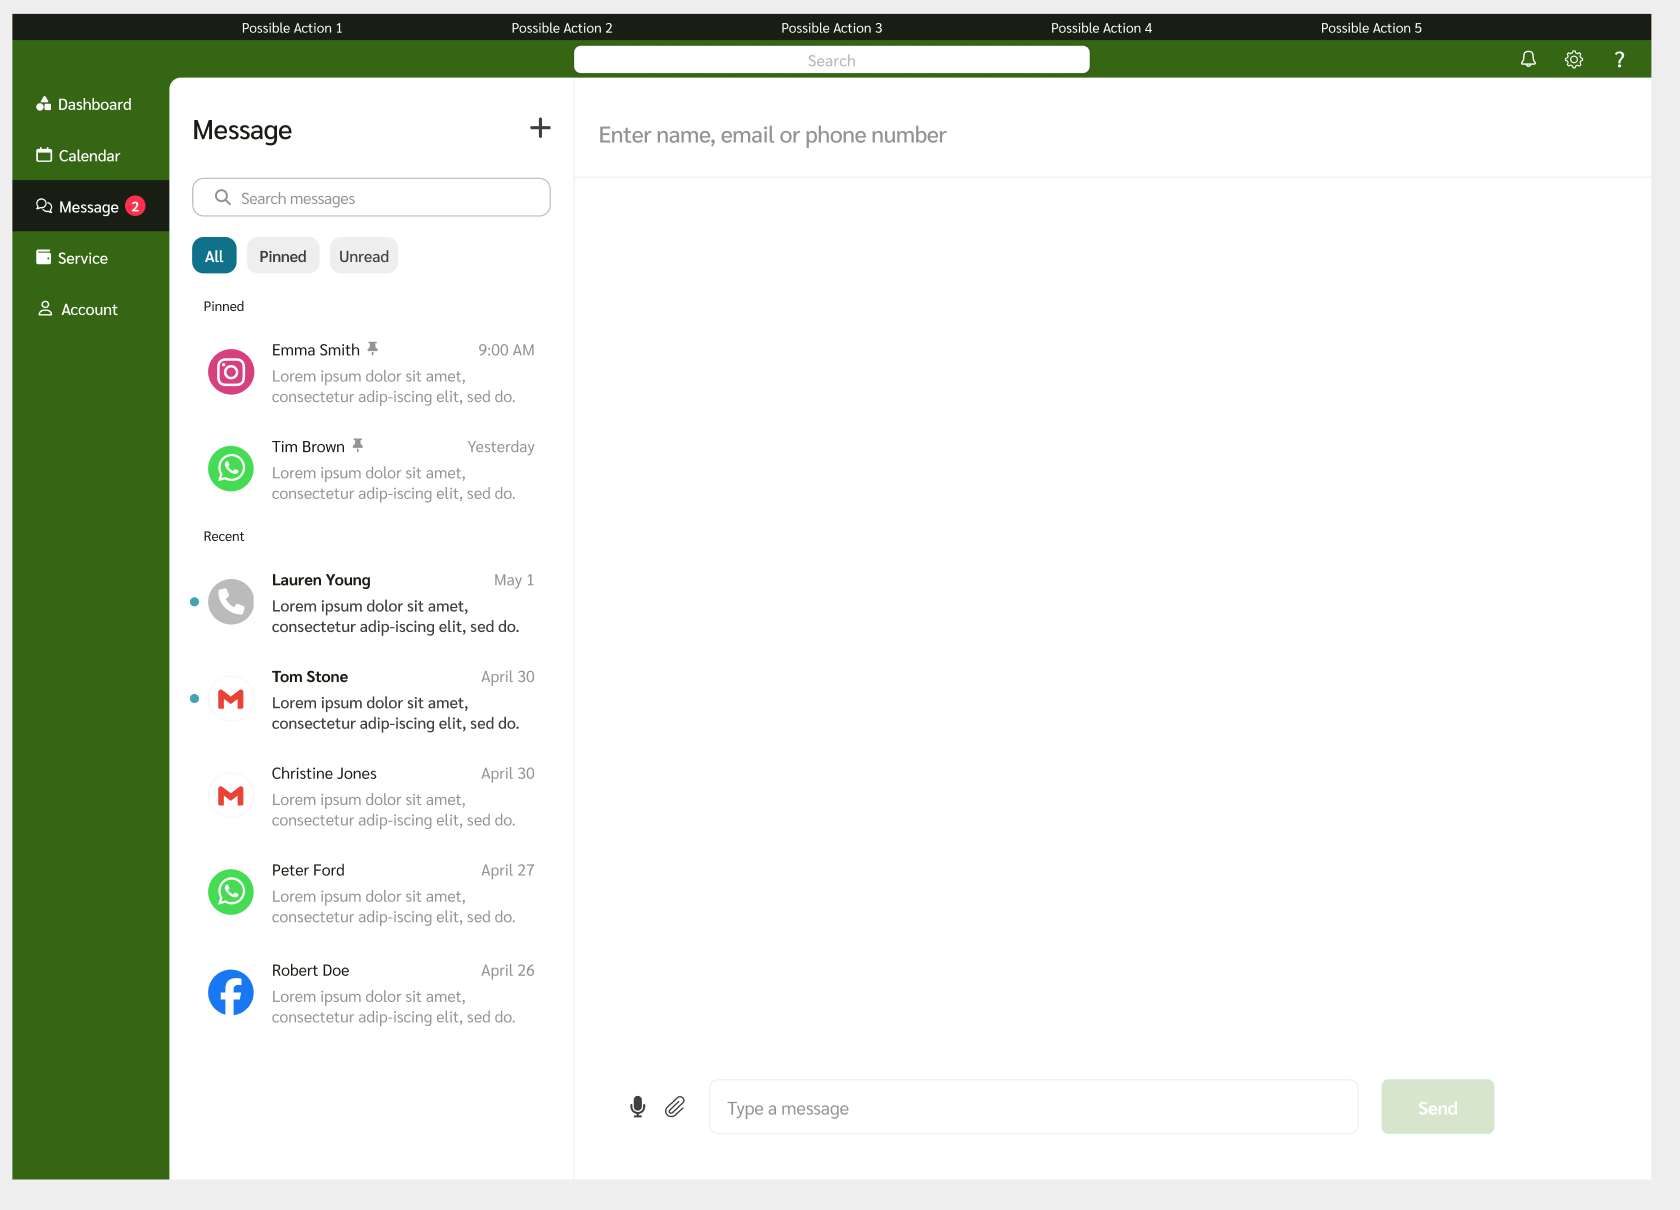Select the All filter chip
The height and width of the screenshot is (1210, 1680).
pos(214,256)
